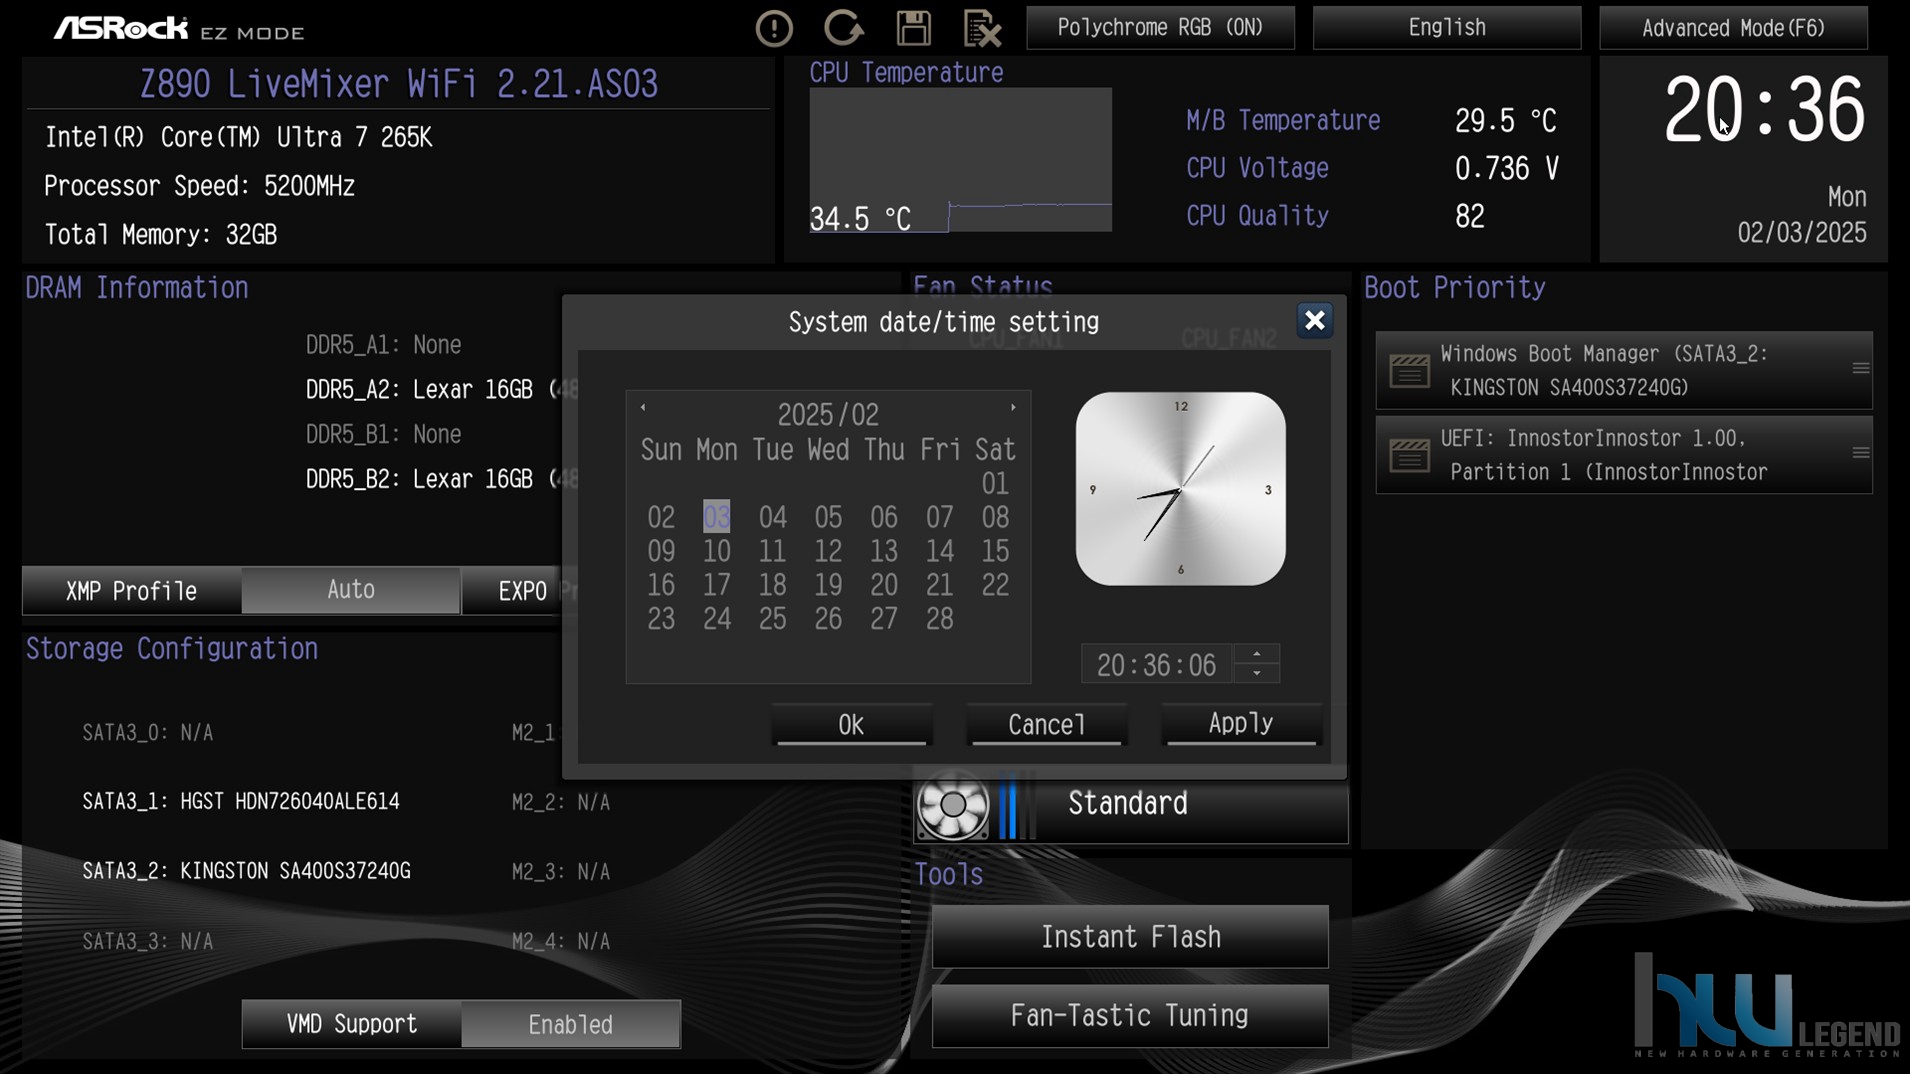Select day 28 in the calendar
Screen dimensions: 1910x1074
click(939, 619)
